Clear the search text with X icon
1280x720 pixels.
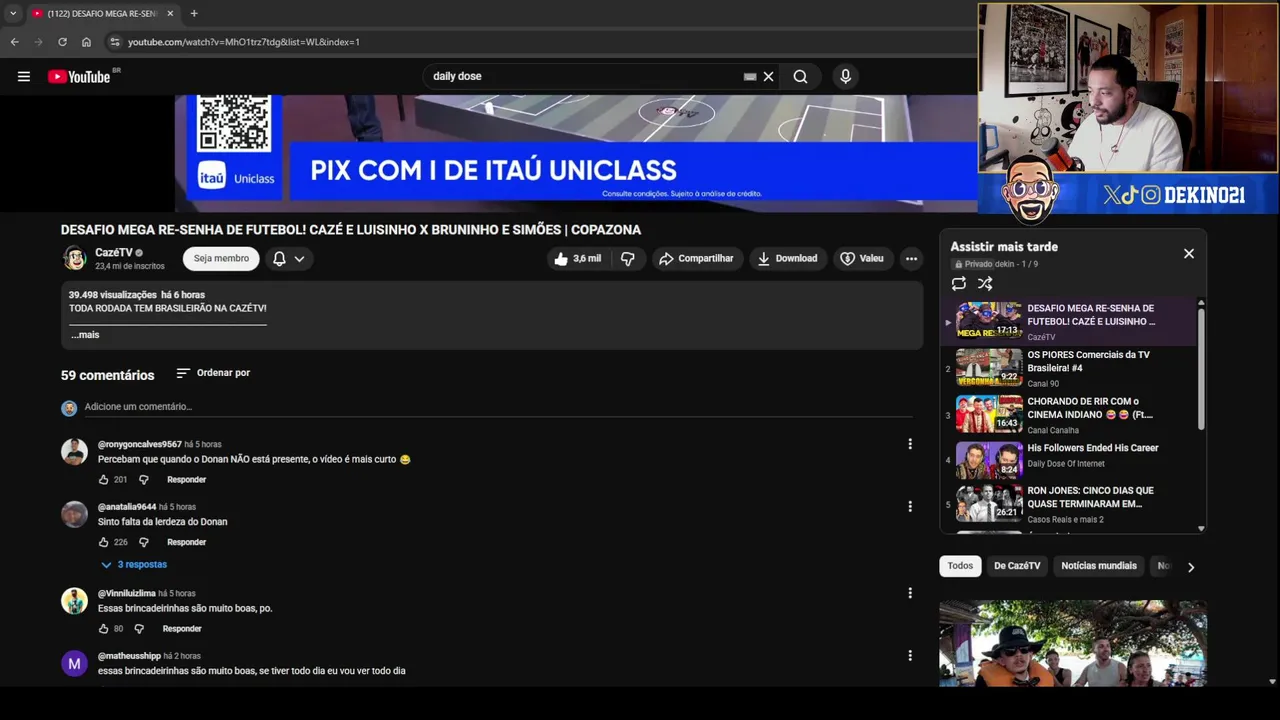coord(768,76)
